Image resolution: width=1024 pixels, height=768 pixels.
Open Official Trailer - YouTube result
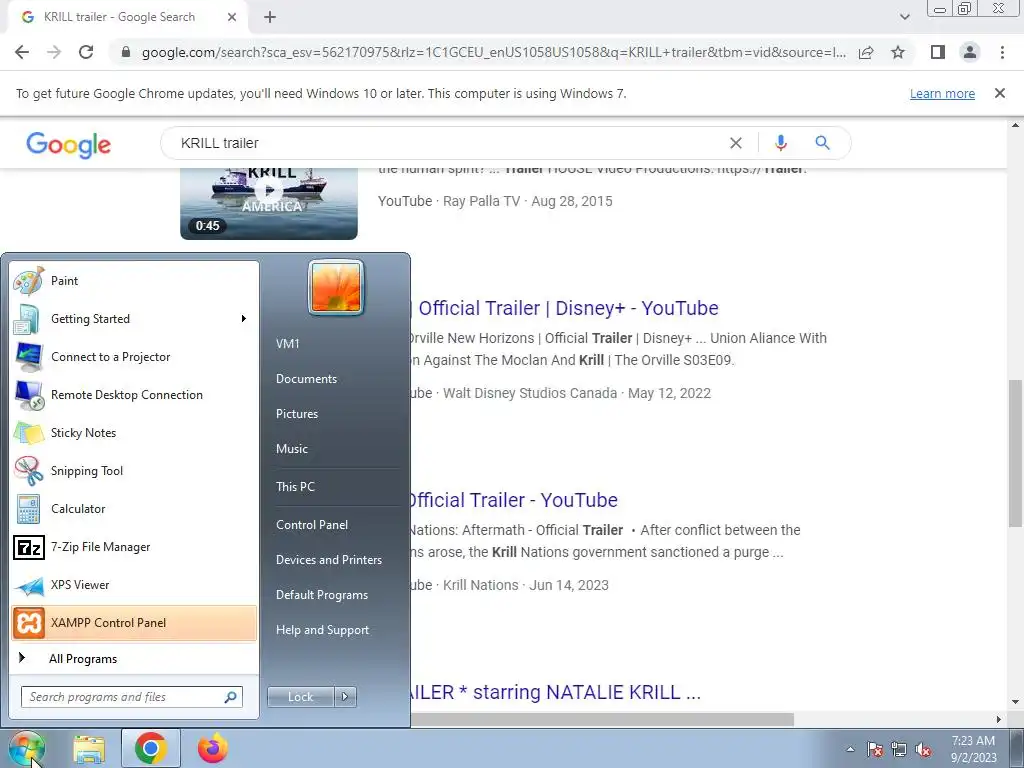coord(513,500)
